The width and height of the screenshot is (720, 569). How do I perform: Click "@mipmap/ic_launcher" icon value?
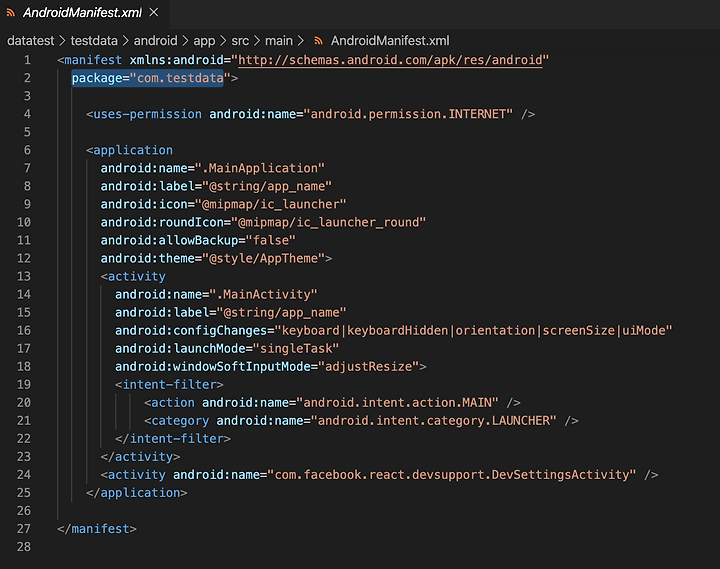click(x=270, y=204)
